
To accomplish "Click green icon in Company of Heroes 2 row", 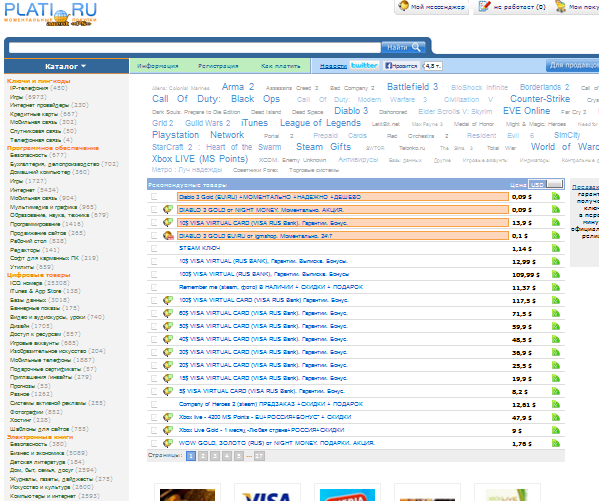I will 556,404.
